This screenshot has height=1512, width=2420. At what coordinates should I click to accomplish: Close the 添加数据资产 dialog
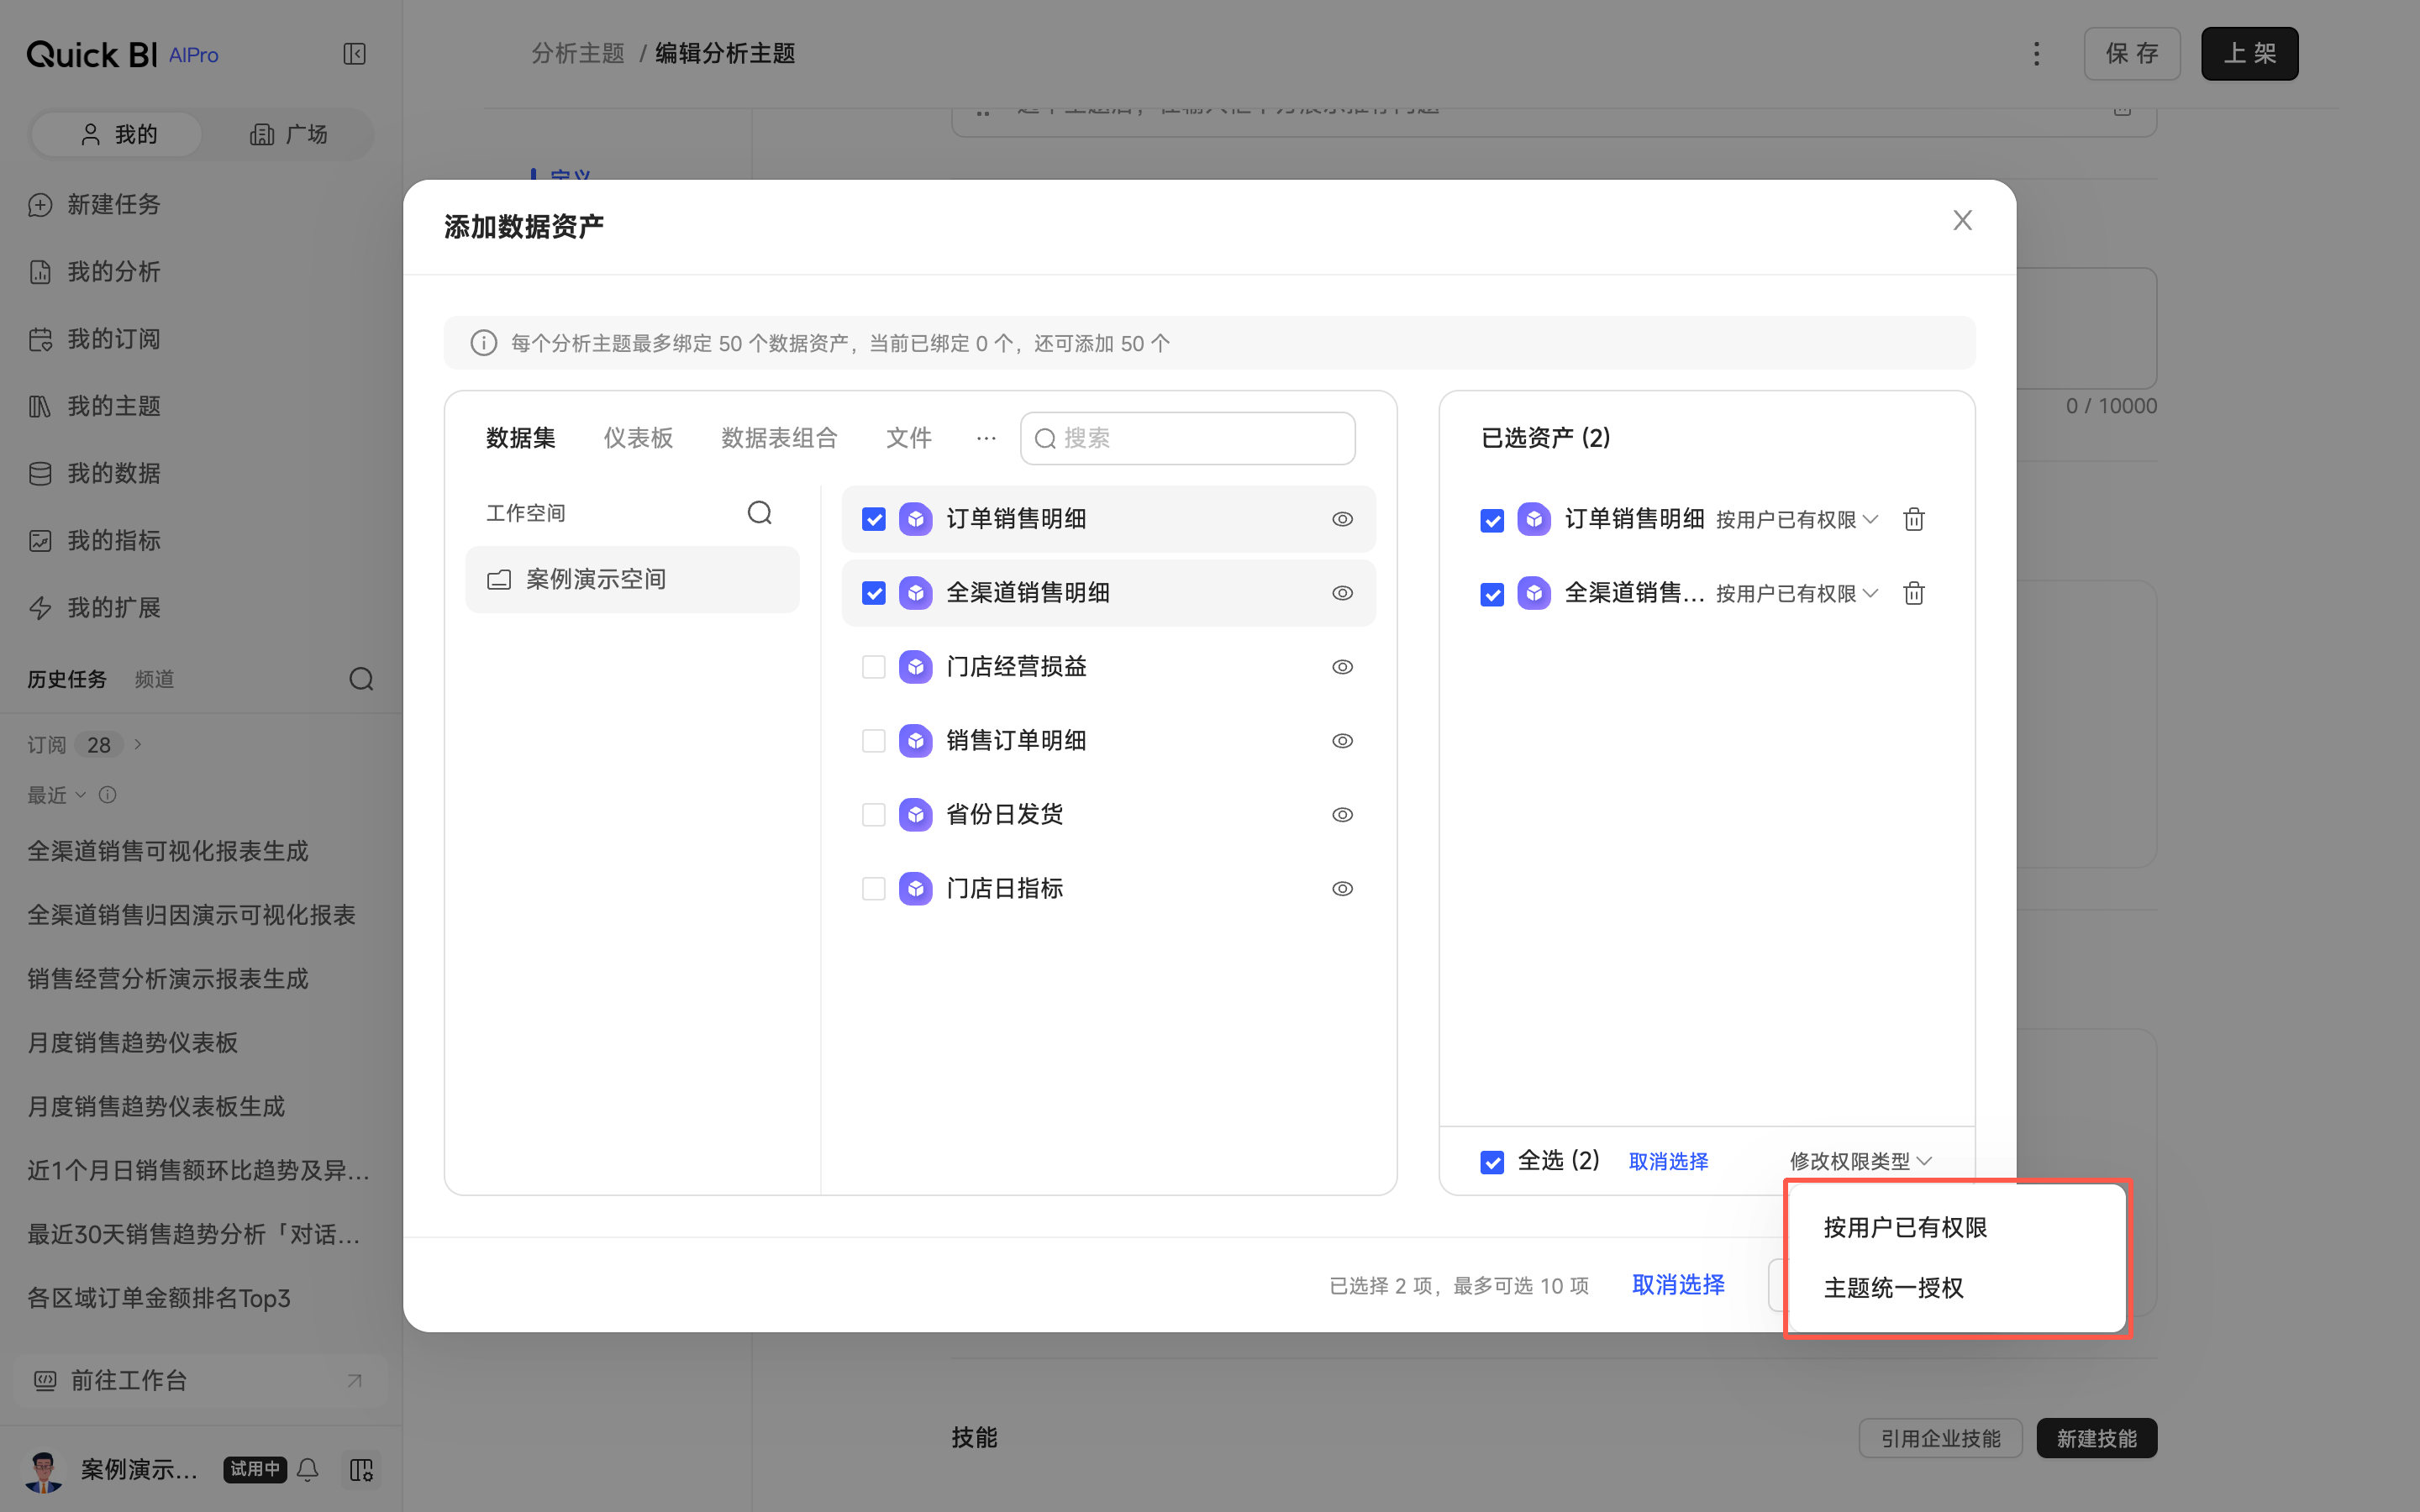(x=1962, y=220)
